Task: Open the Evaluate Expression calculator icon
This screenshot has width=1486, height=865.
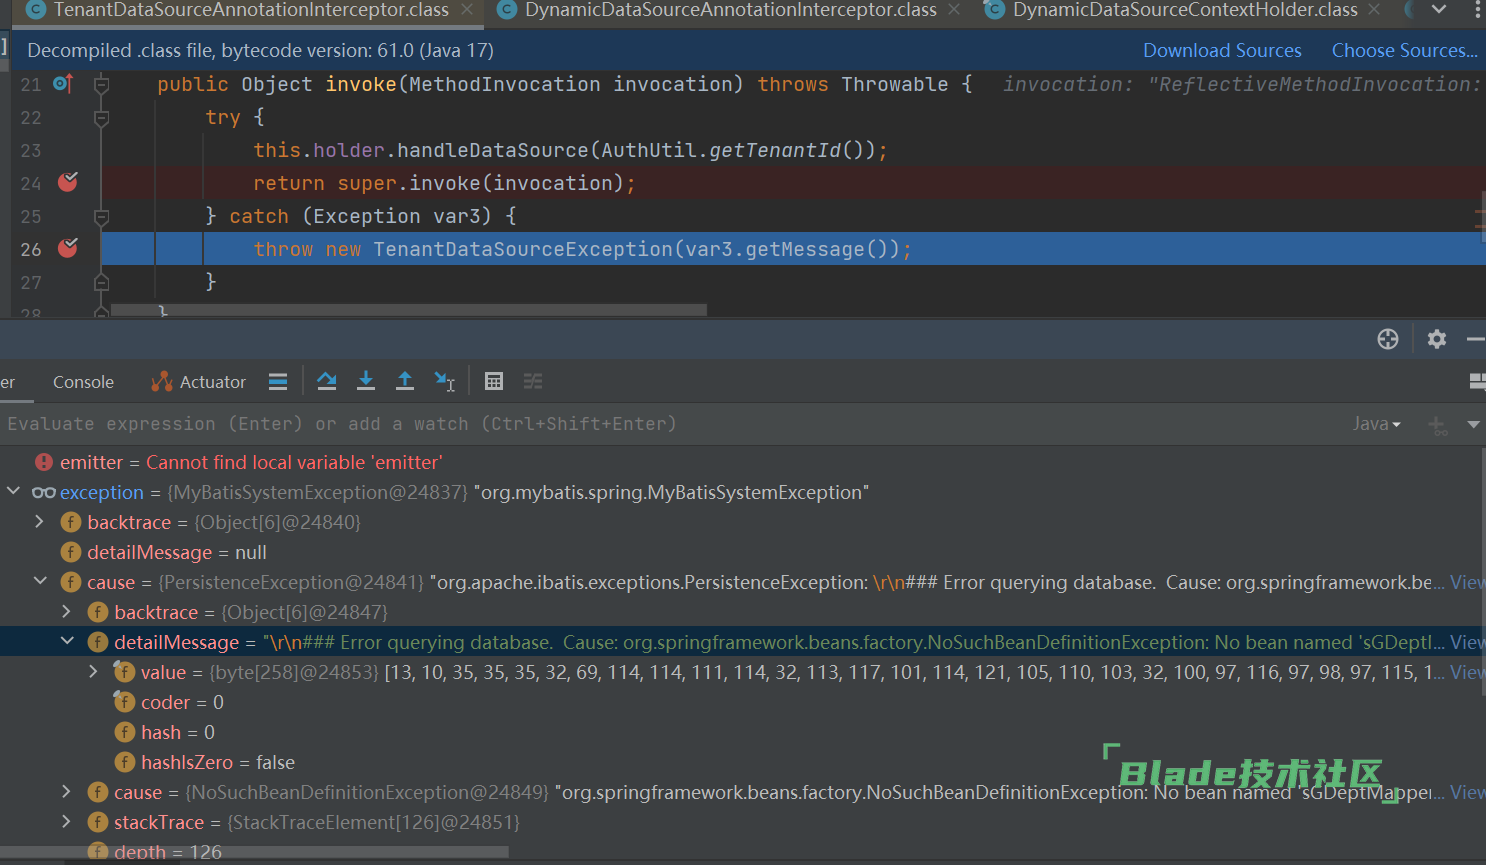Action: (493, 381)
